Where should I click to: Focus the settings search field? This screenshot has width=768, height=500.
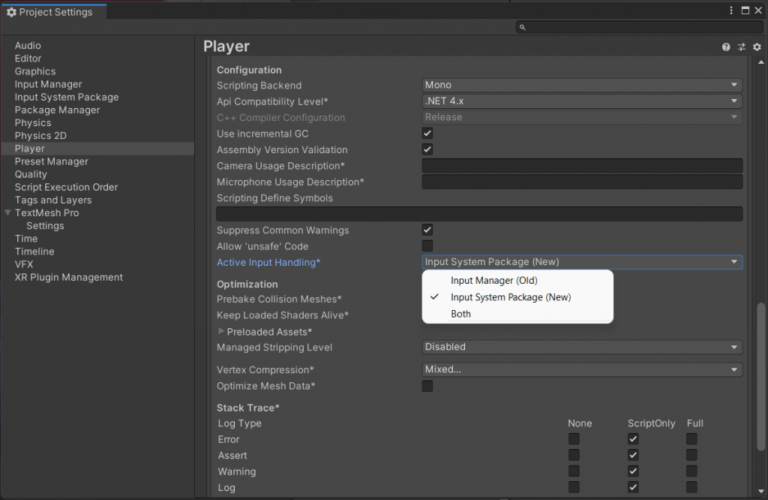(x=639, y=27)
